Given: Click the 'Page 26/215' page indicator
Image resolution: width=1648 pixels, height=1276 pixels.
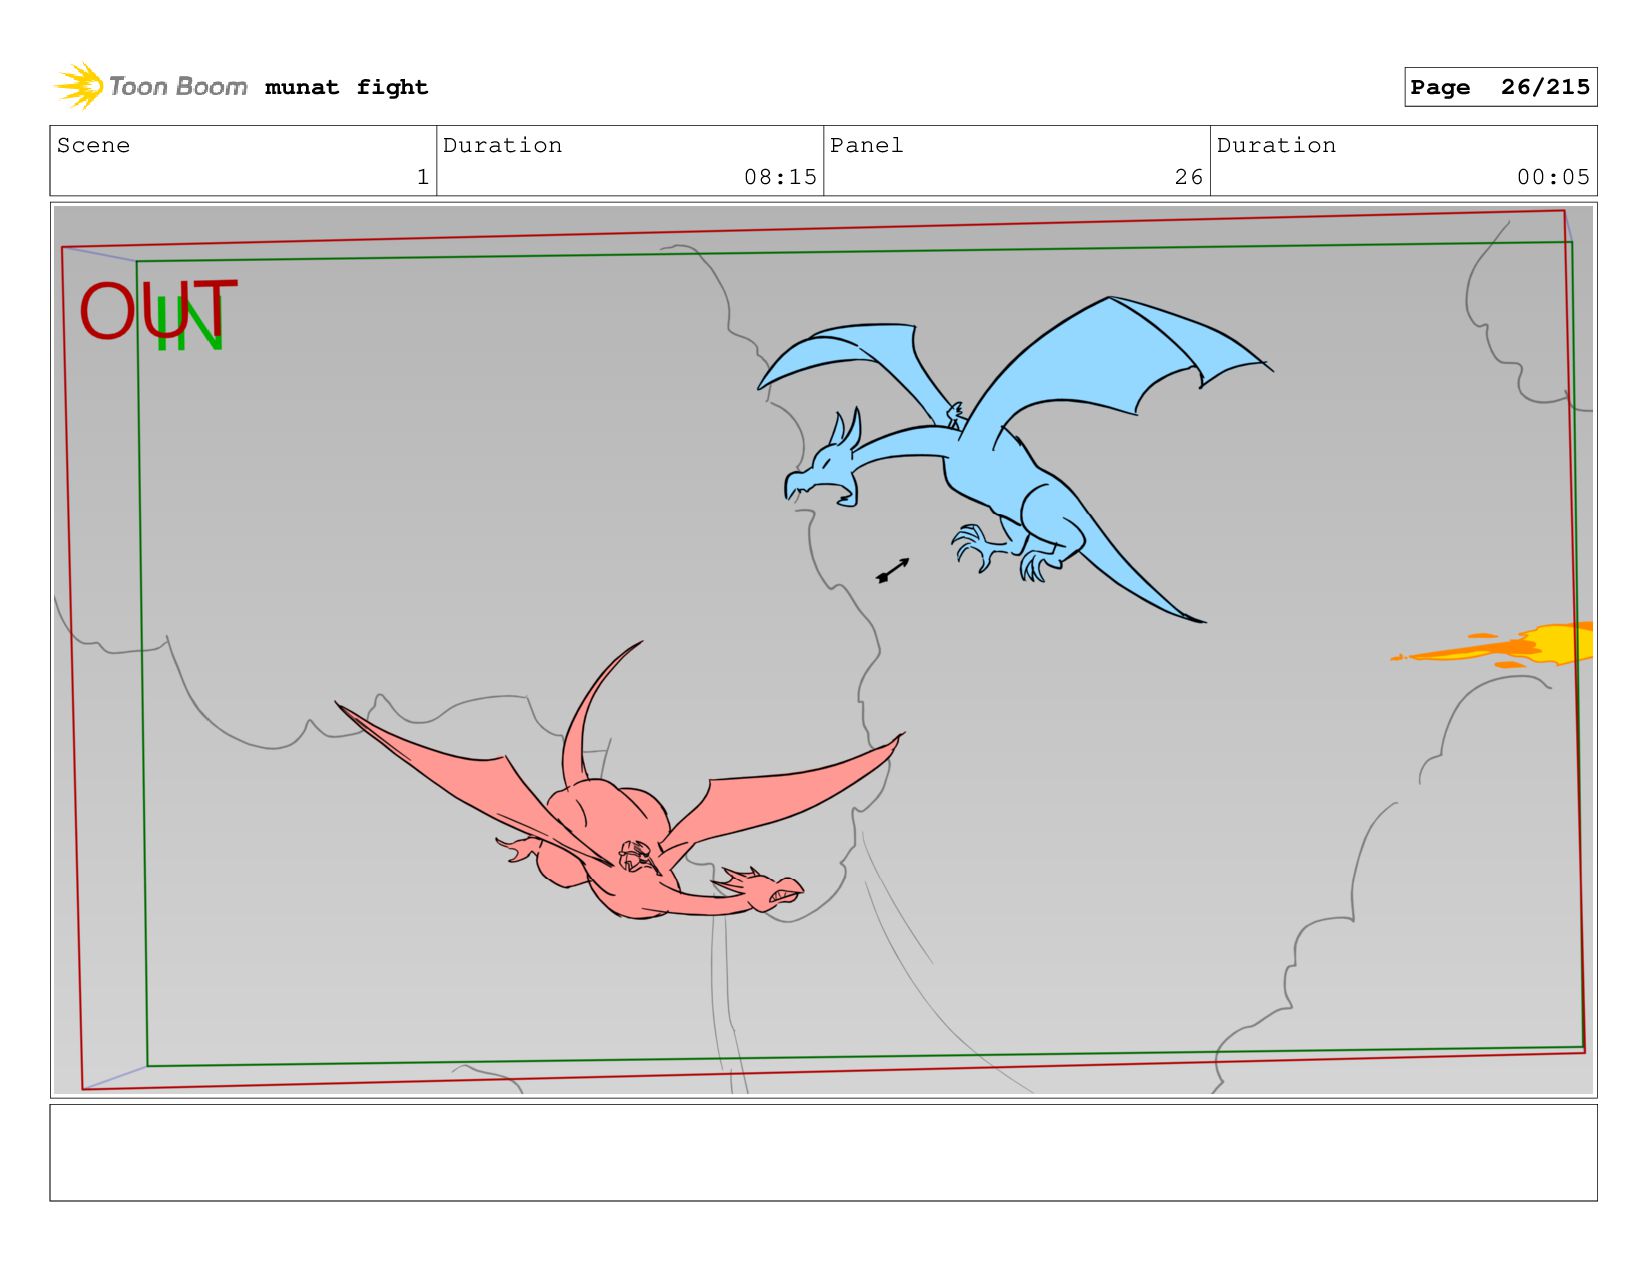Looking at the screenshot, I should [x=1500, y=87].
